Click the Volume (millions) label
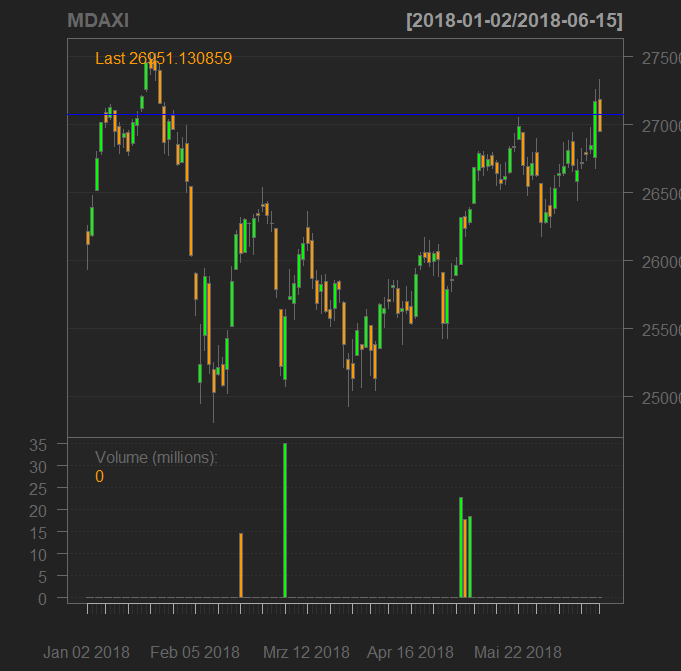The height and width of the screenshot is (671, 681). tap(156, 457)
